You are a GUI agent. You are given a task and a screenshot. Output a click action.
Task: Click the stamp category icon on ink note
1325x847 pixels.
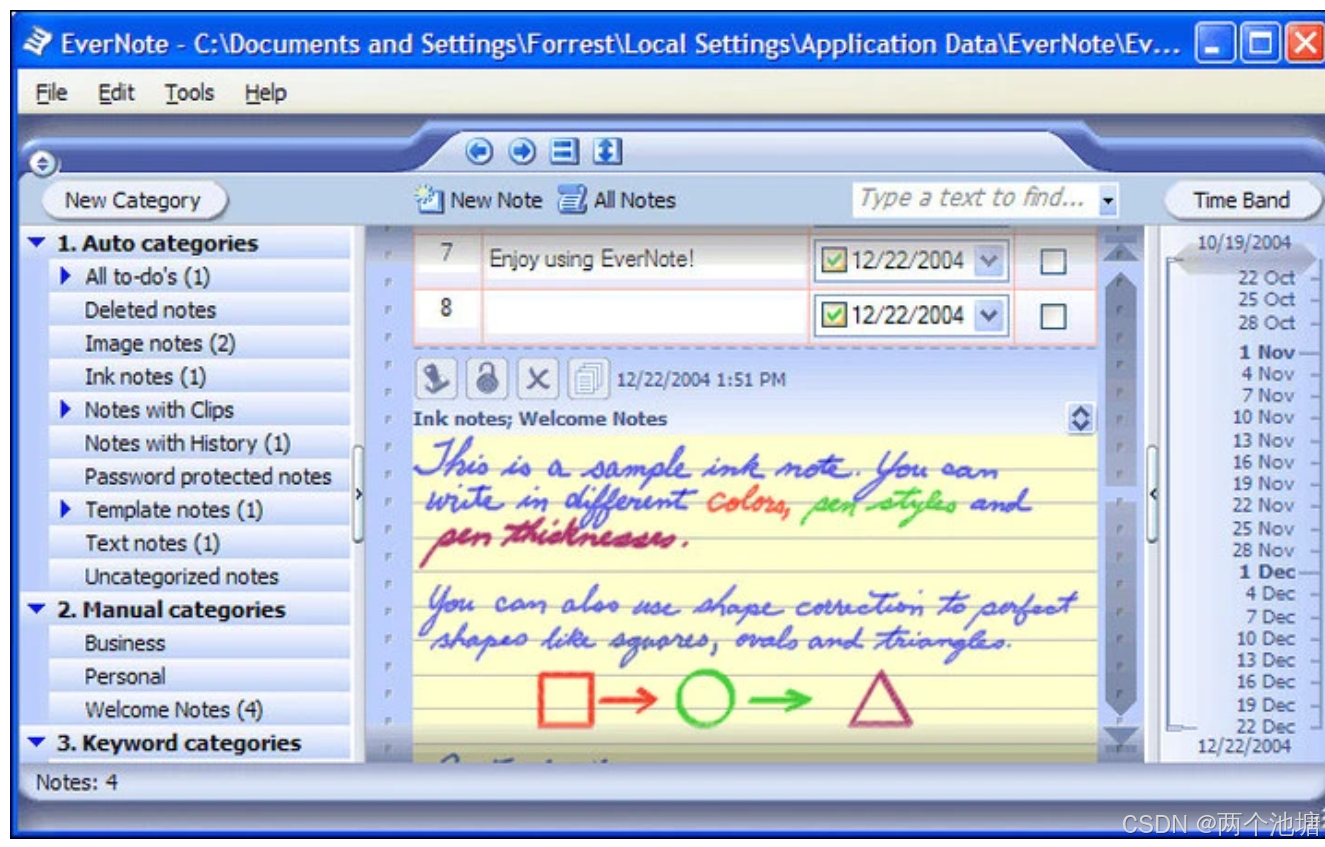tap(437, 378)
